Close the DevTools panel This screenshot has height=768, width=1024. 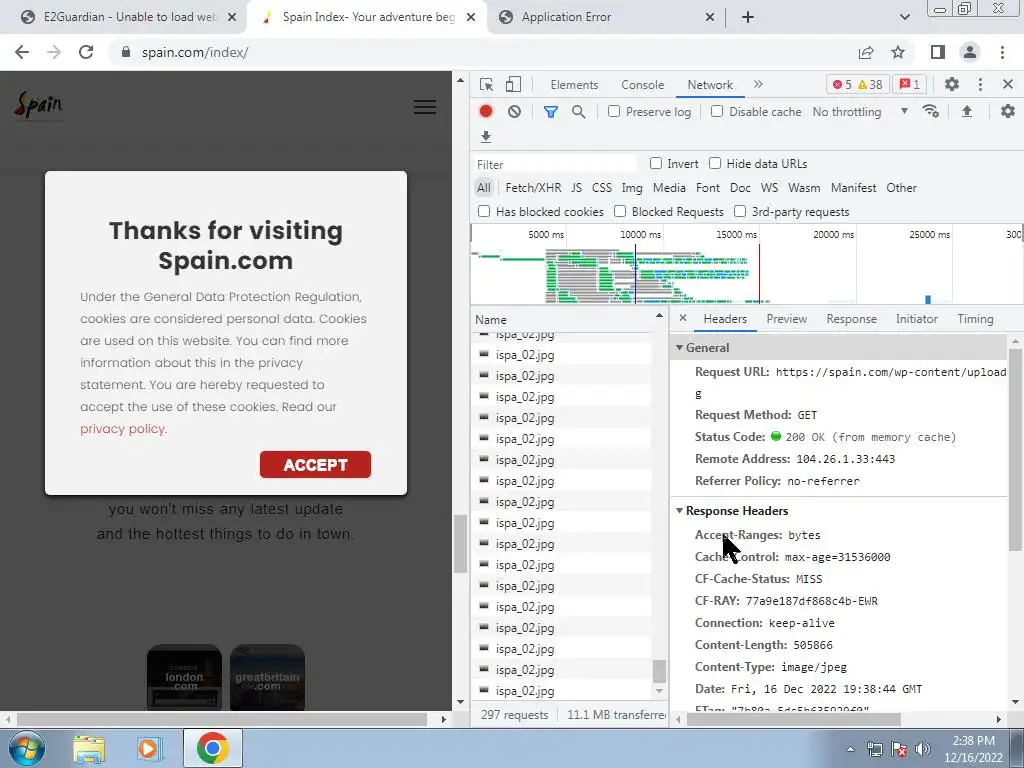pos(1008,84)
